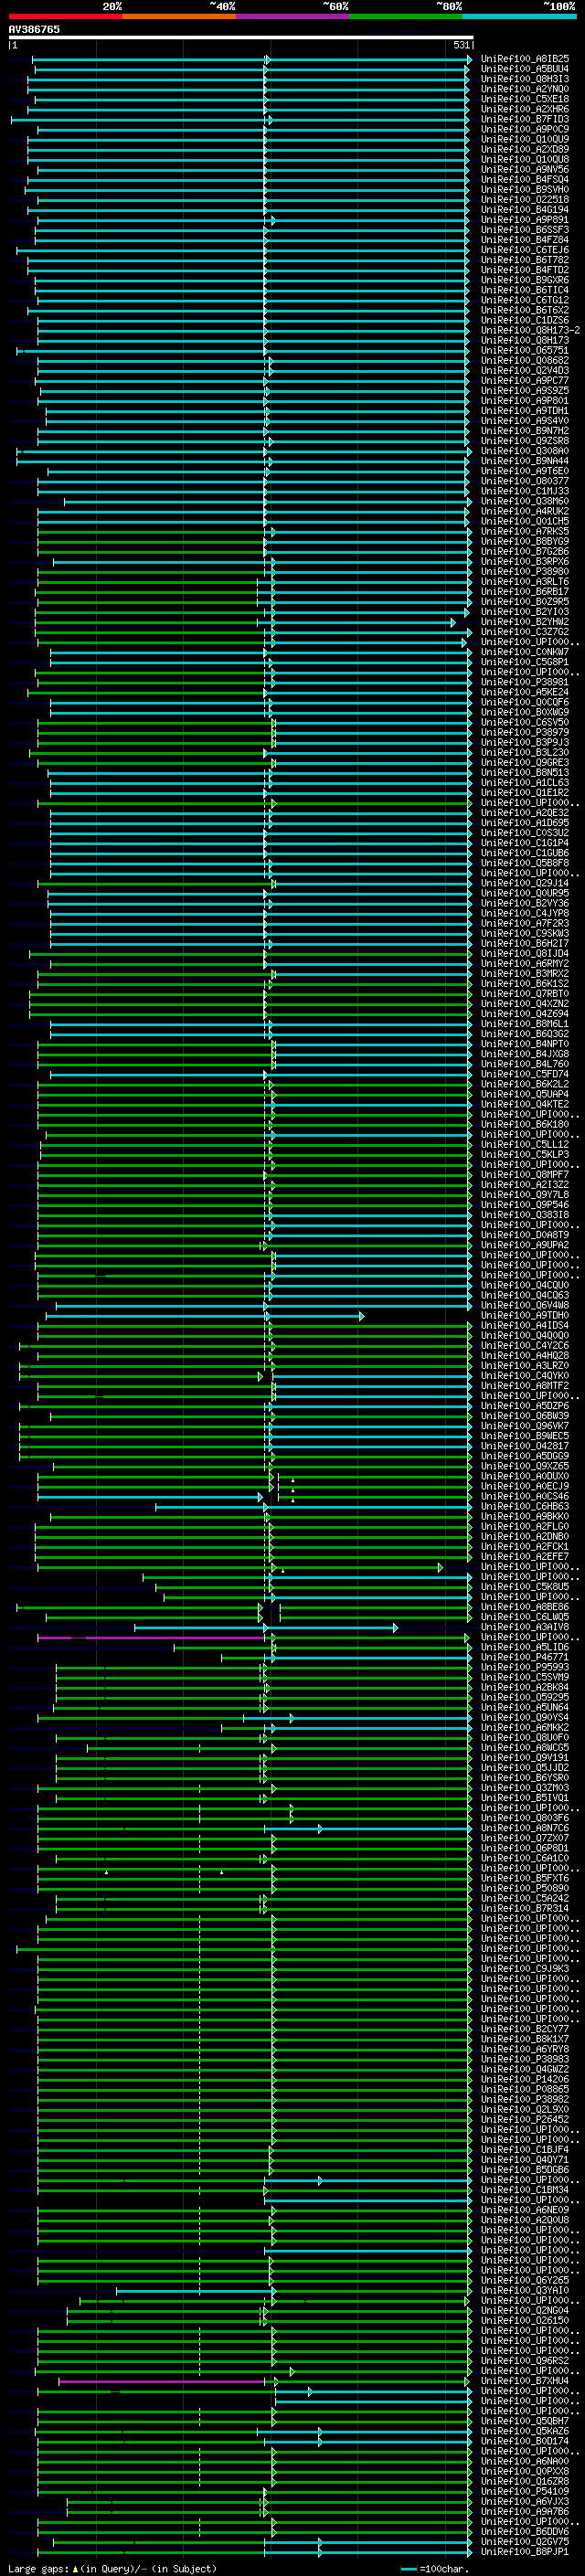Open hit UniRef100_A5BUU4

525,69
